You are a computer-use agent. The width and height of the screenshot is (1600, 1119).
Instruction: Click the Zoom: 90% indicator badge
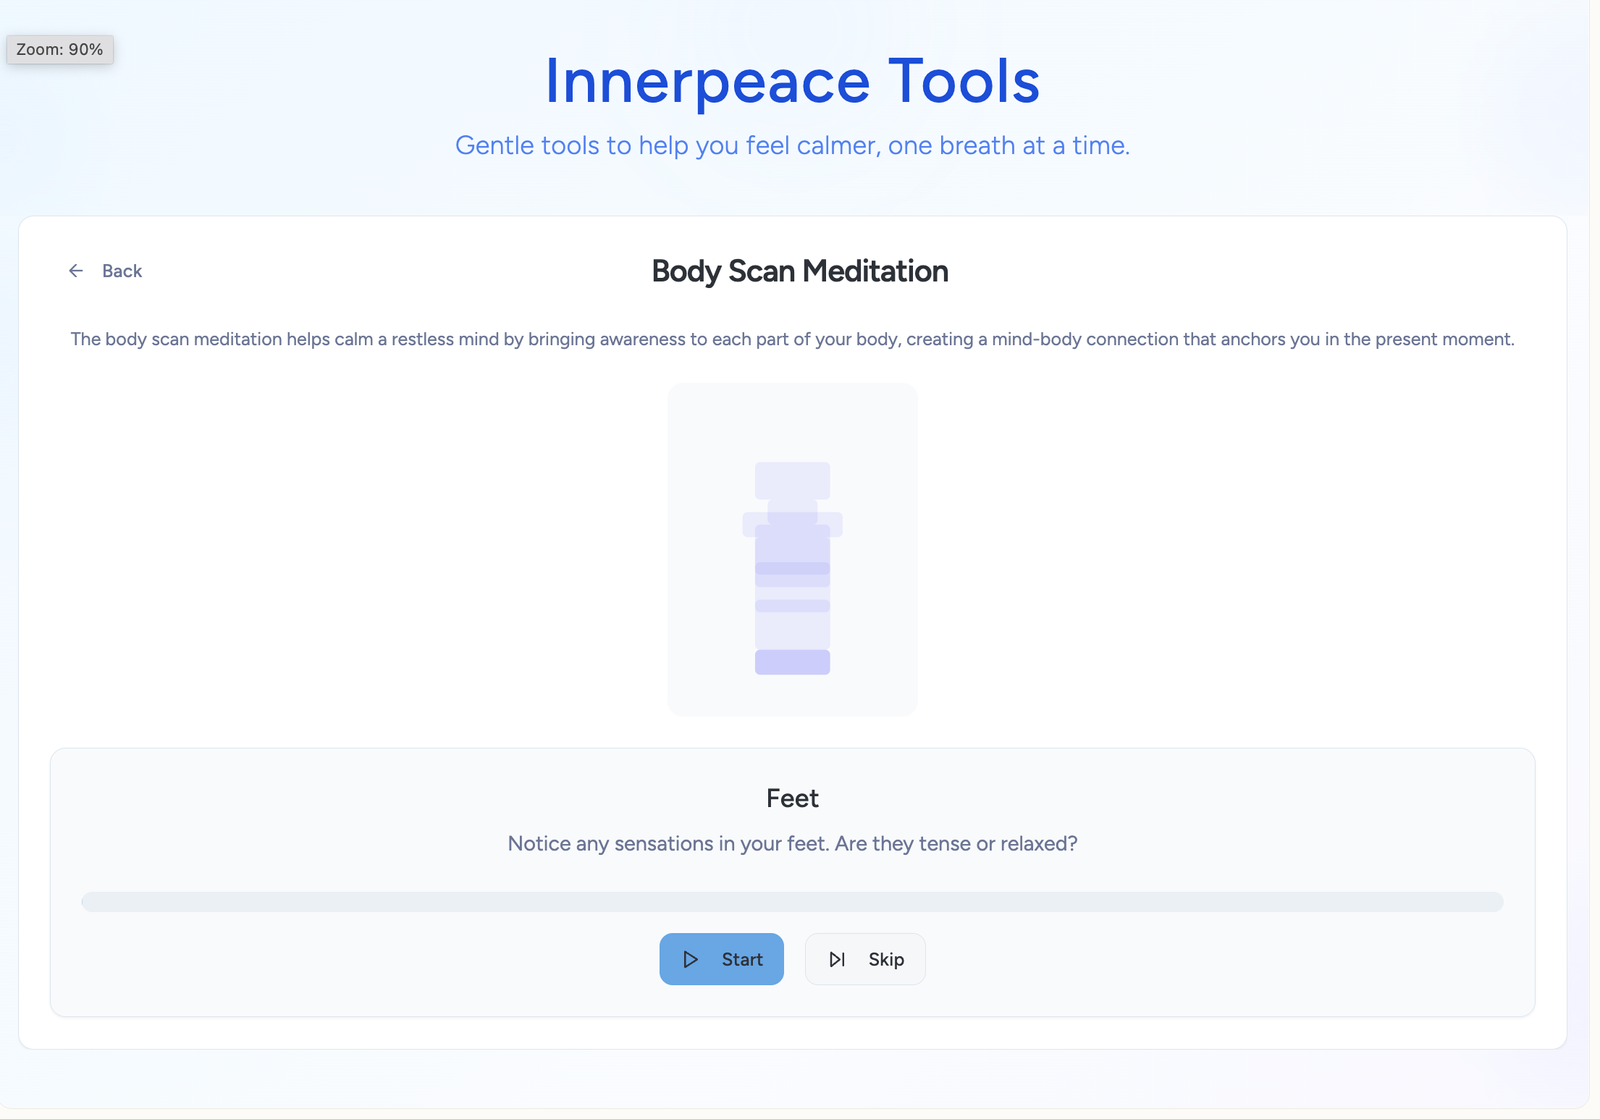pyautogui.click(x=60, y=49)
